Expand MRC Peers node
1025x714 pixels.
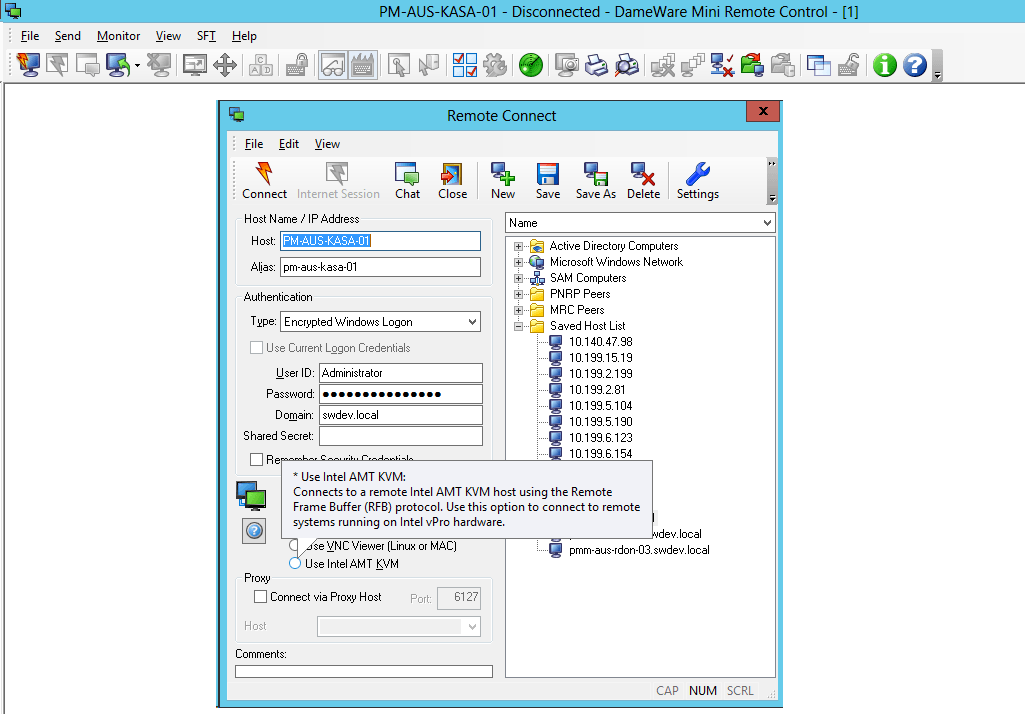(x=518, y=311)
